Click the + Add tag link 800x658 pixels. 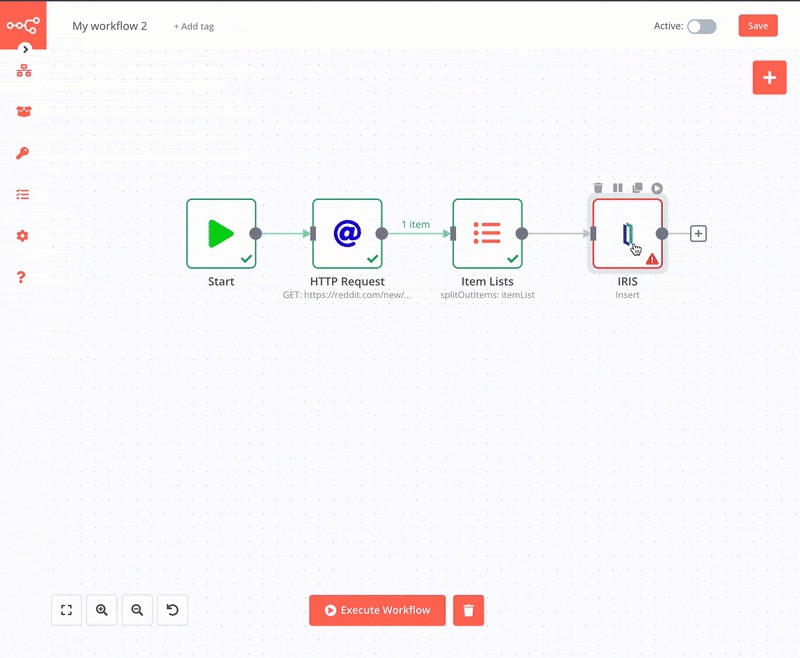(193, 27)
